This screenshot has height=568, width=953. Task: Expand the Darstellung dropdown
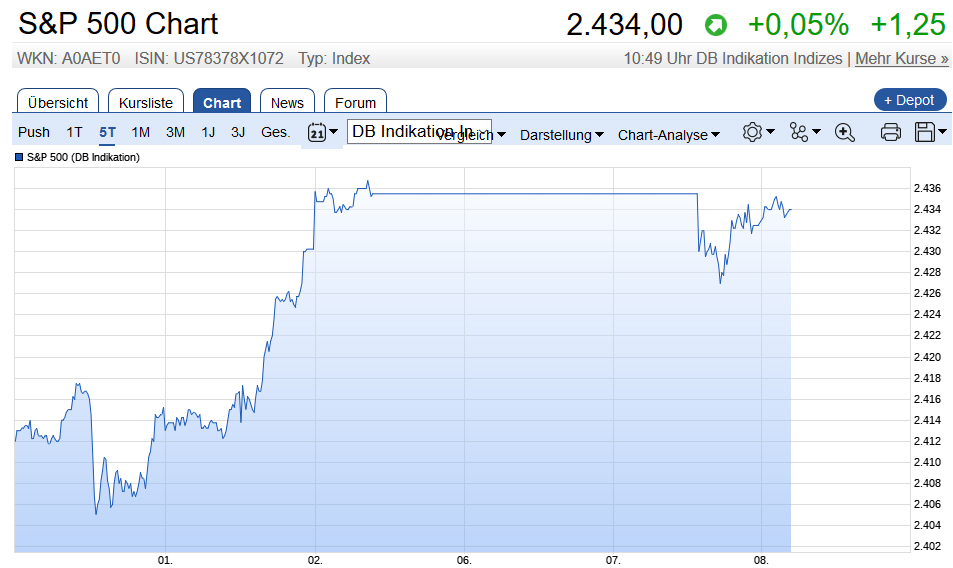click(562, 135)
